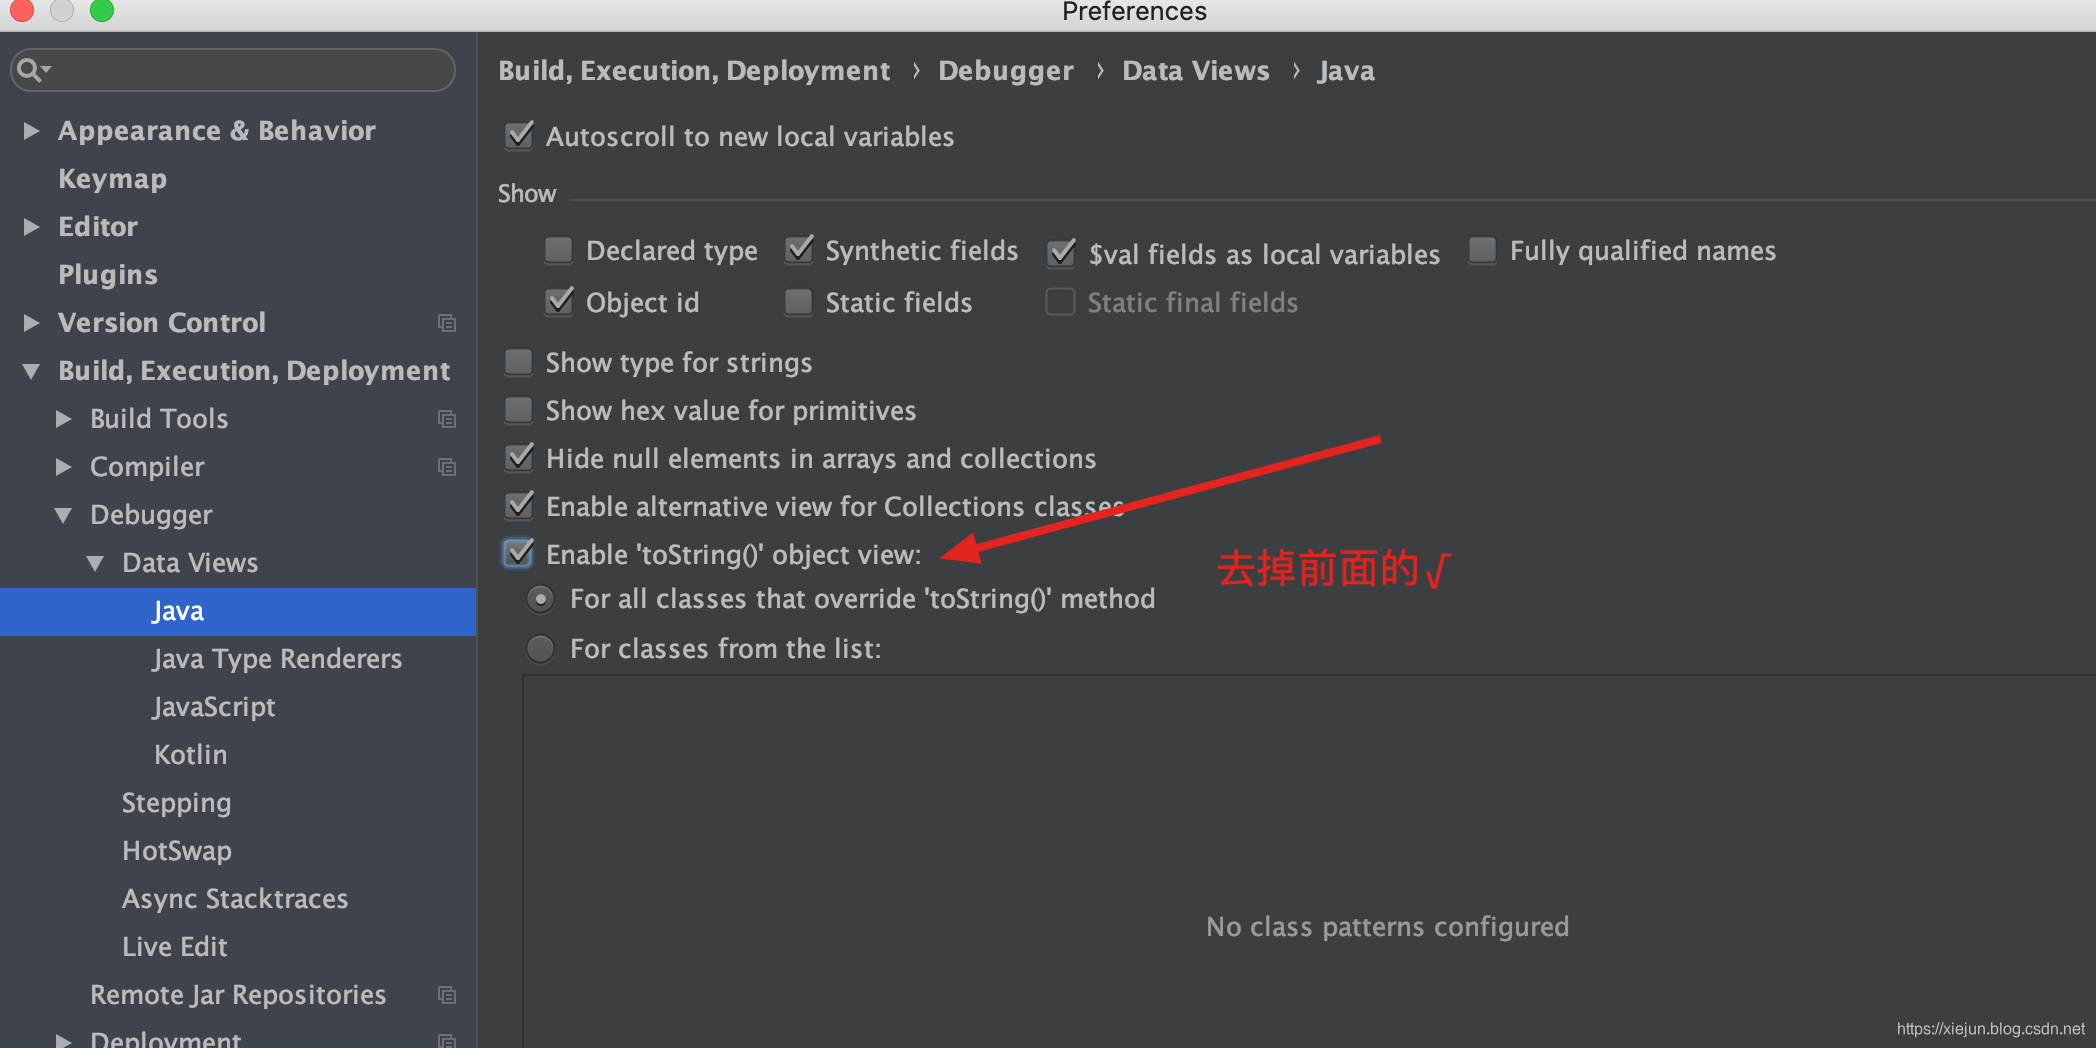2096x1048 pixels.
Task: Click the Version Control tree label
Action: [162, 323]
